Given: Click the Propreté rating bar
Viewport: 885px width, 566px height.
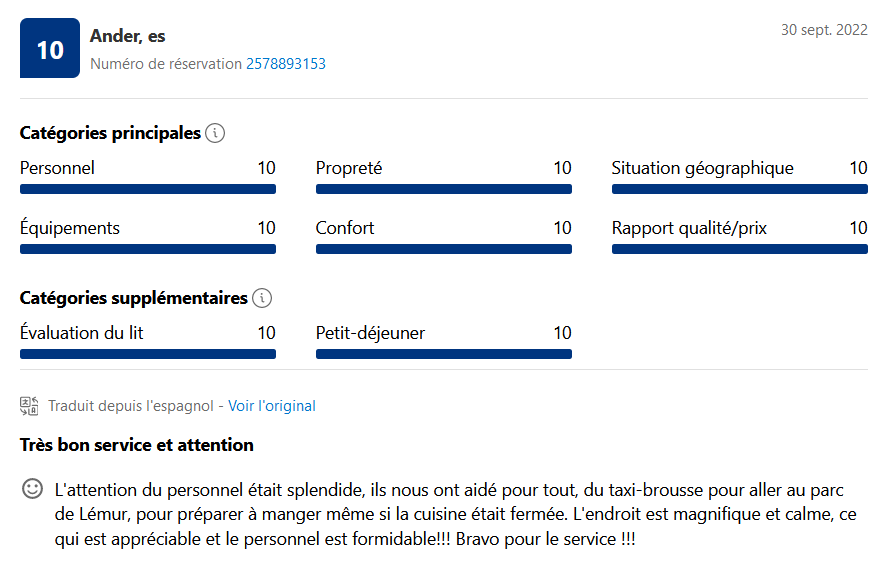Looking at the screenshot, I should (x=444, y=189).
